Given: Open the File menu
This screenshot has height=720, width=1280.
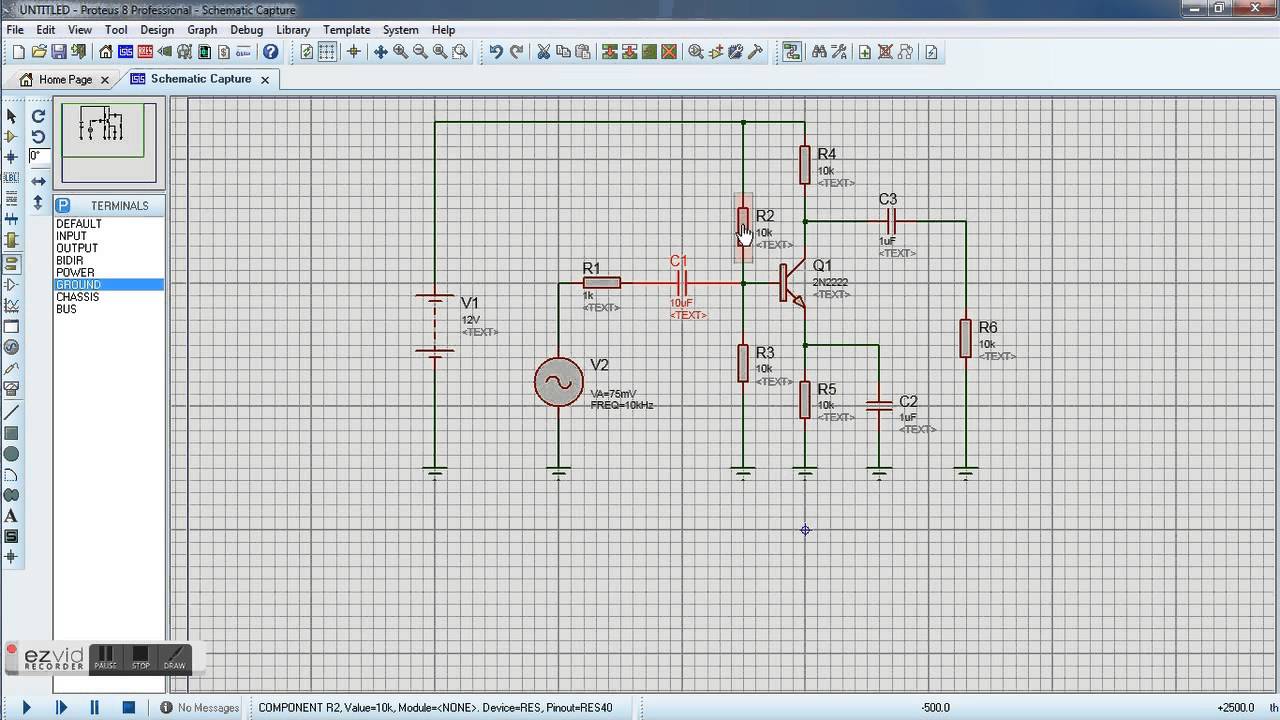Looking at the screenshot, I should point(15,30).
